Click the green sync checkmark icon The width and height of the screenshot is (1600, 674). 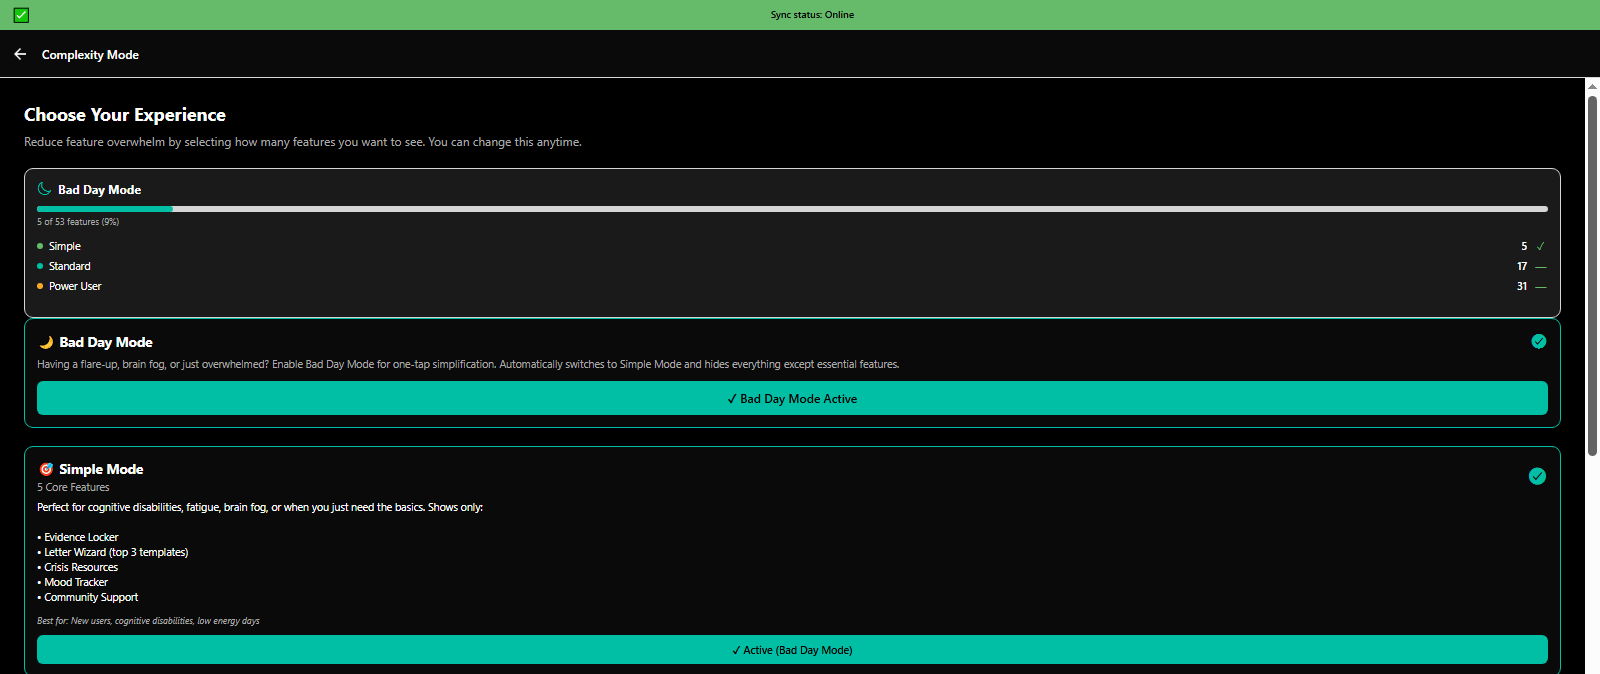[x=21, y=15]
